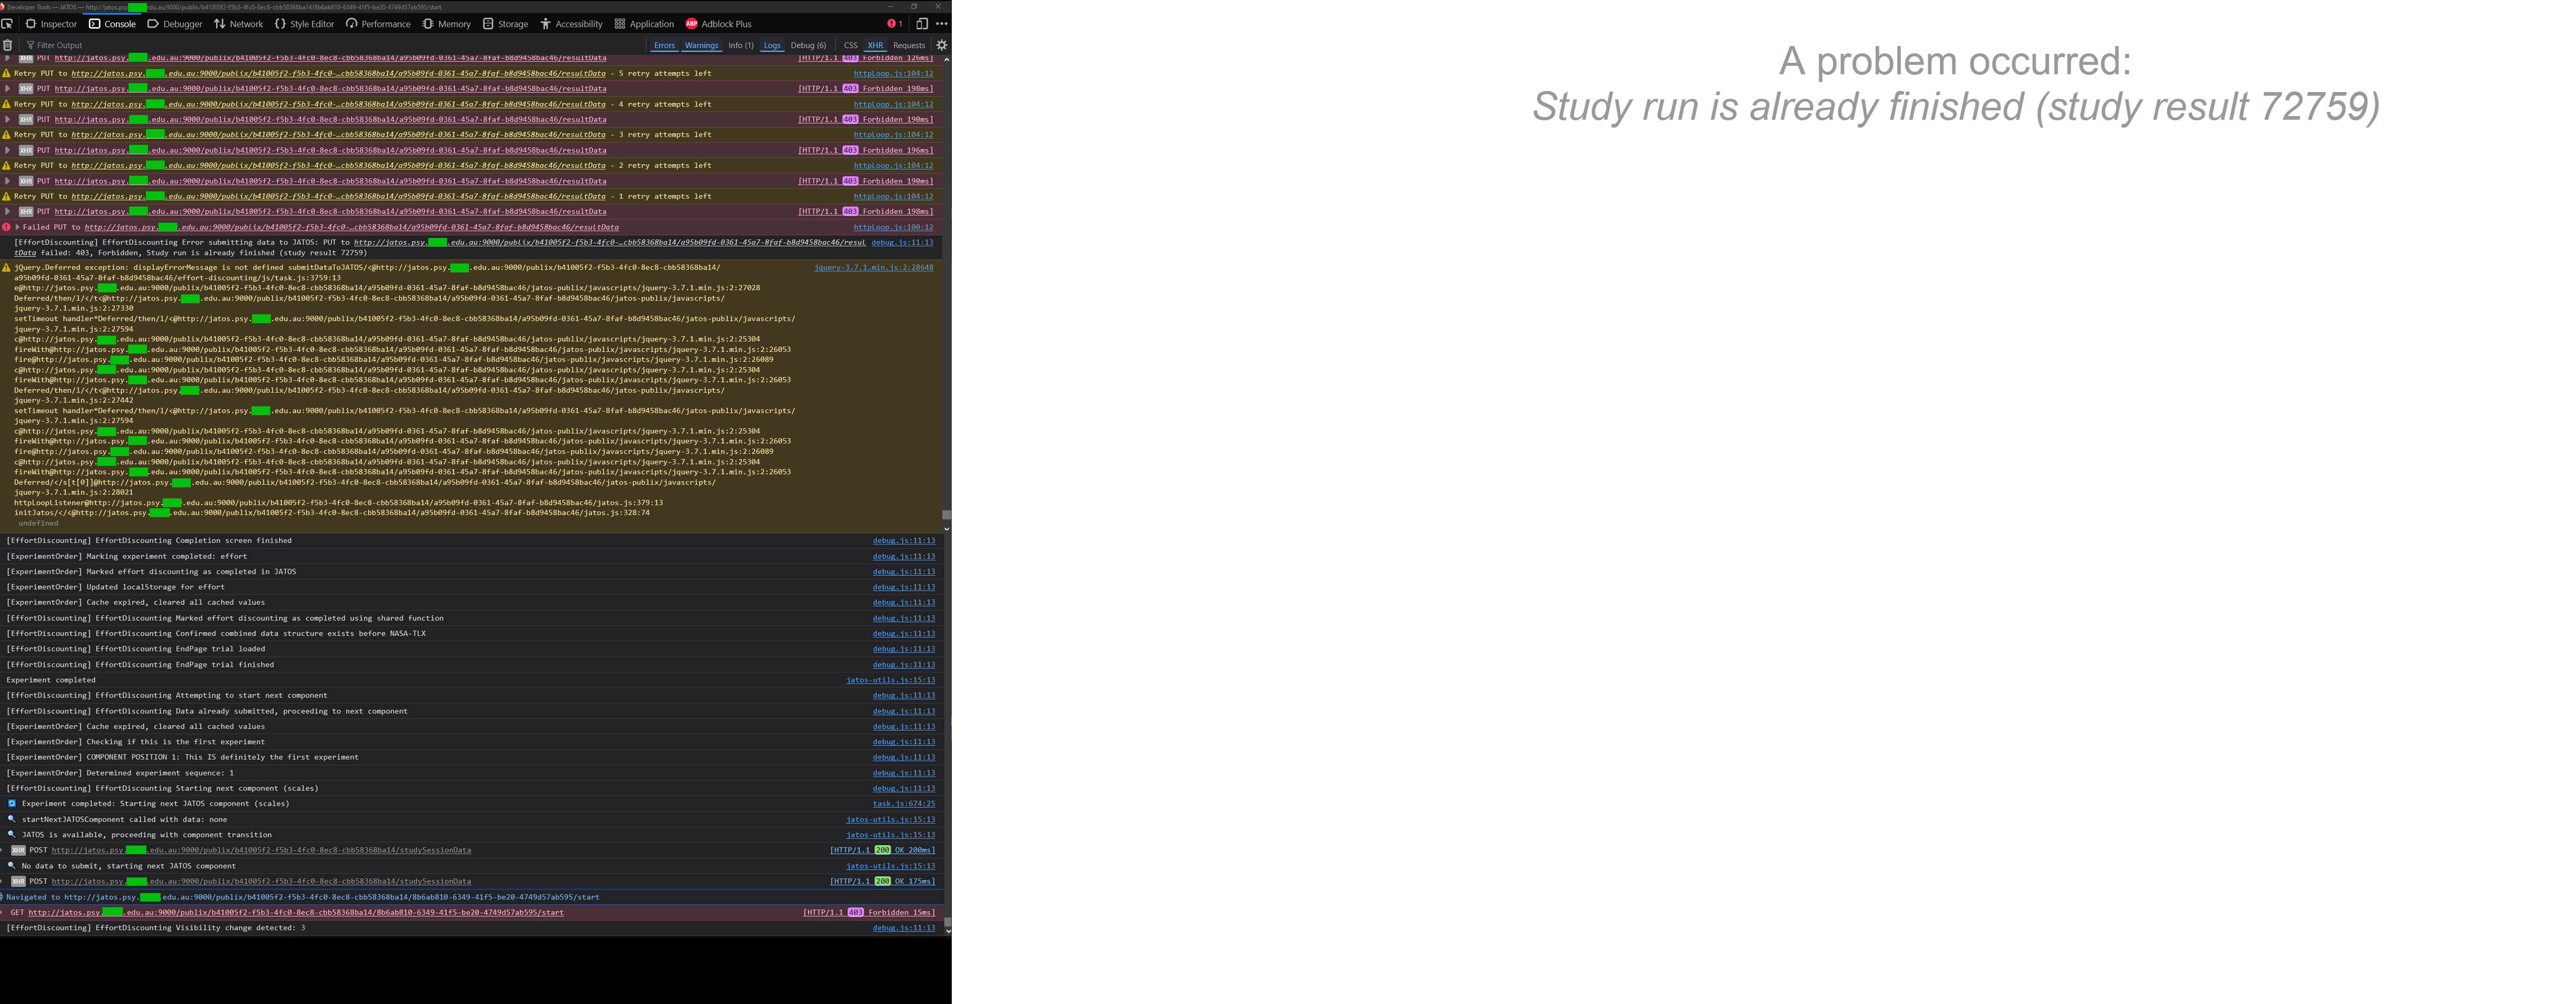Viewport: 2576px width, 1004px height.
Task: Expand the first XHR PUT request row
Action: click(8, 58)
